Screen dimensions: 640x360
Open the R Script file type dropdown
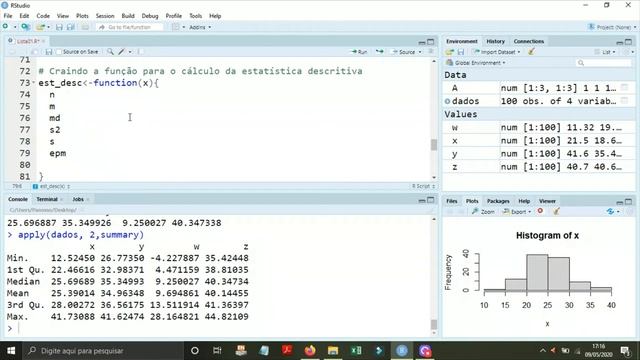tap(423, 186)
